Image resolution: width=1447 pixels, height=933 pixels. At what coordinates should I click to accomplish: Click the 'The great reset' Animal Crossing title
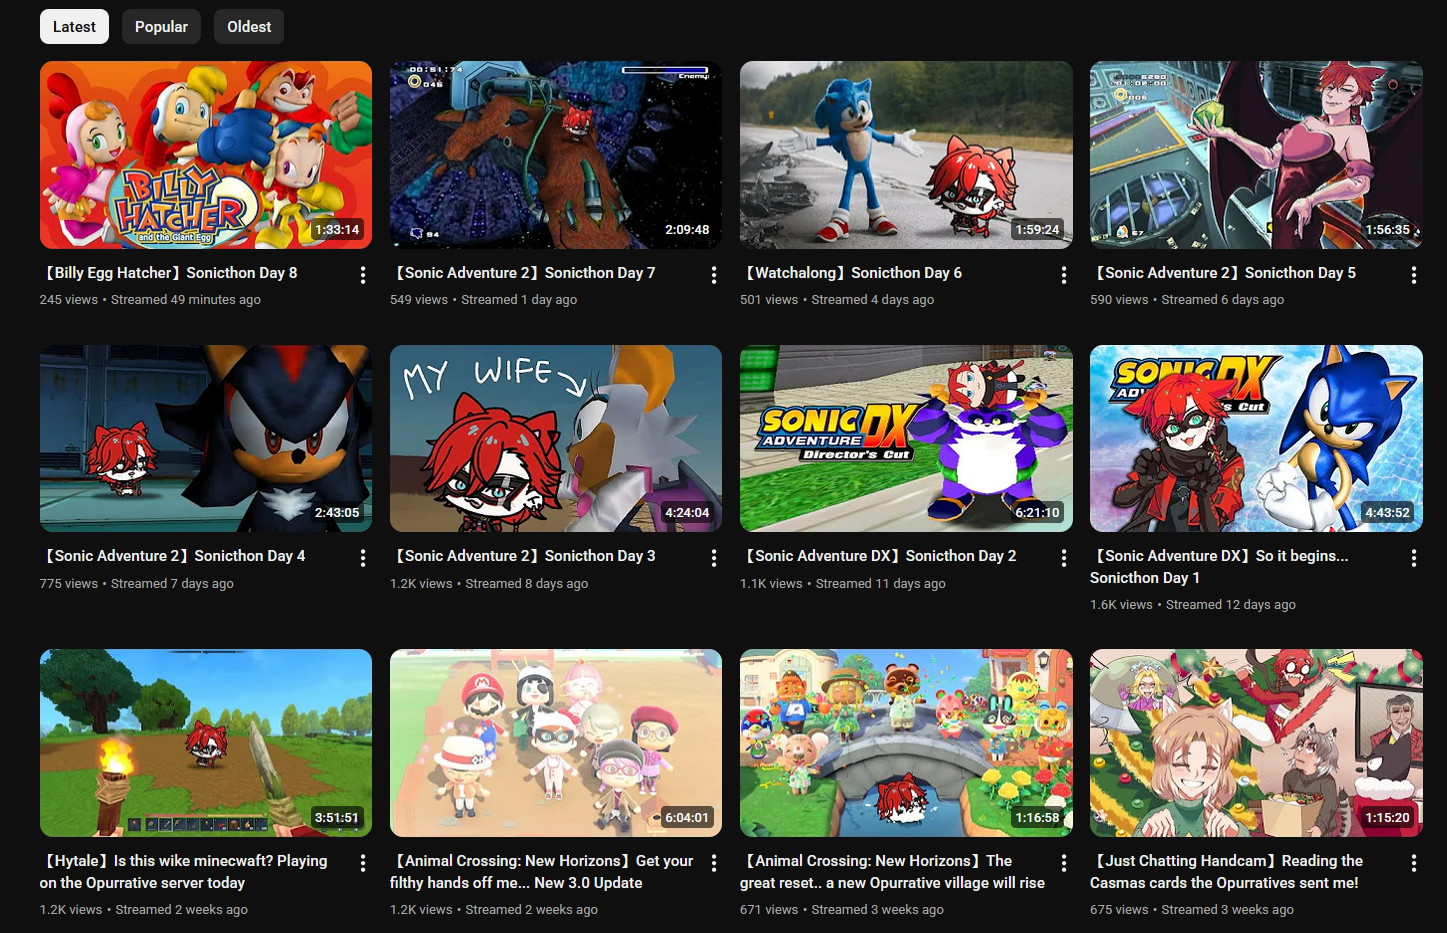(x=892, y=872)
